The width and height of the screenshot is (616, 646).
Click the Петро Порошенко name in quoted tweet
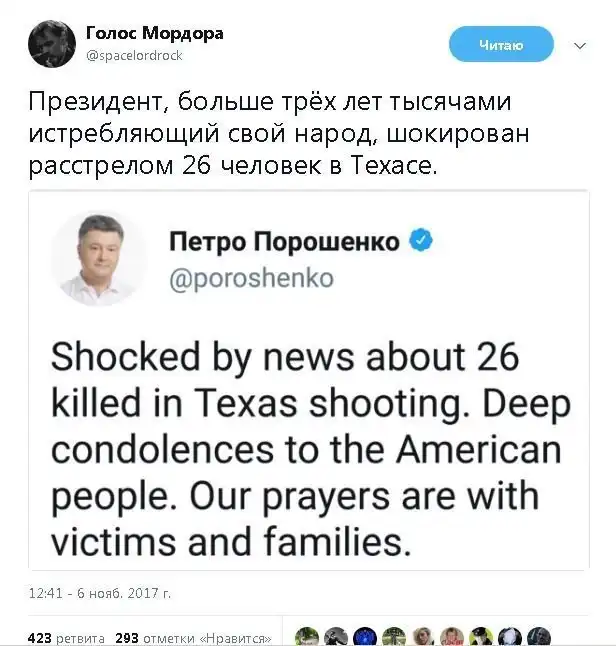[x=284, y=242]
